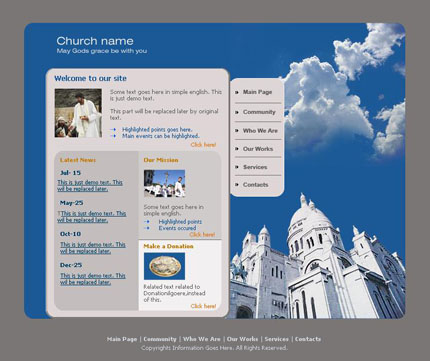Select Services in side menu
The height and width of the screenshot is (361, 430).
click(255, 167)
